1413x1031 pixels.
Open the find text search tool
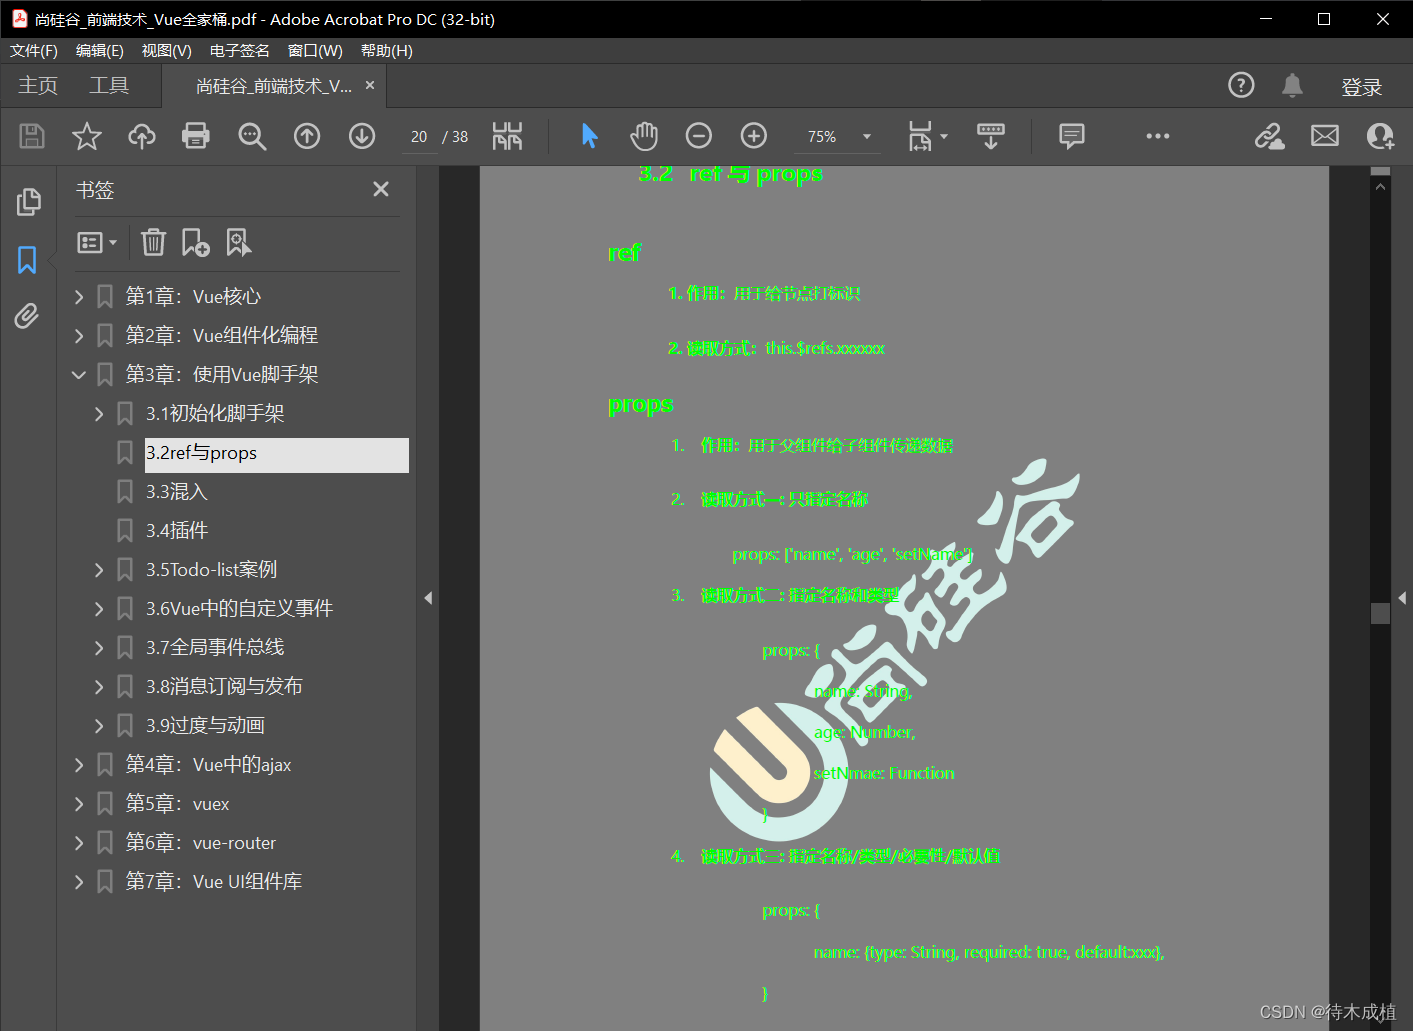coord(252,136)
